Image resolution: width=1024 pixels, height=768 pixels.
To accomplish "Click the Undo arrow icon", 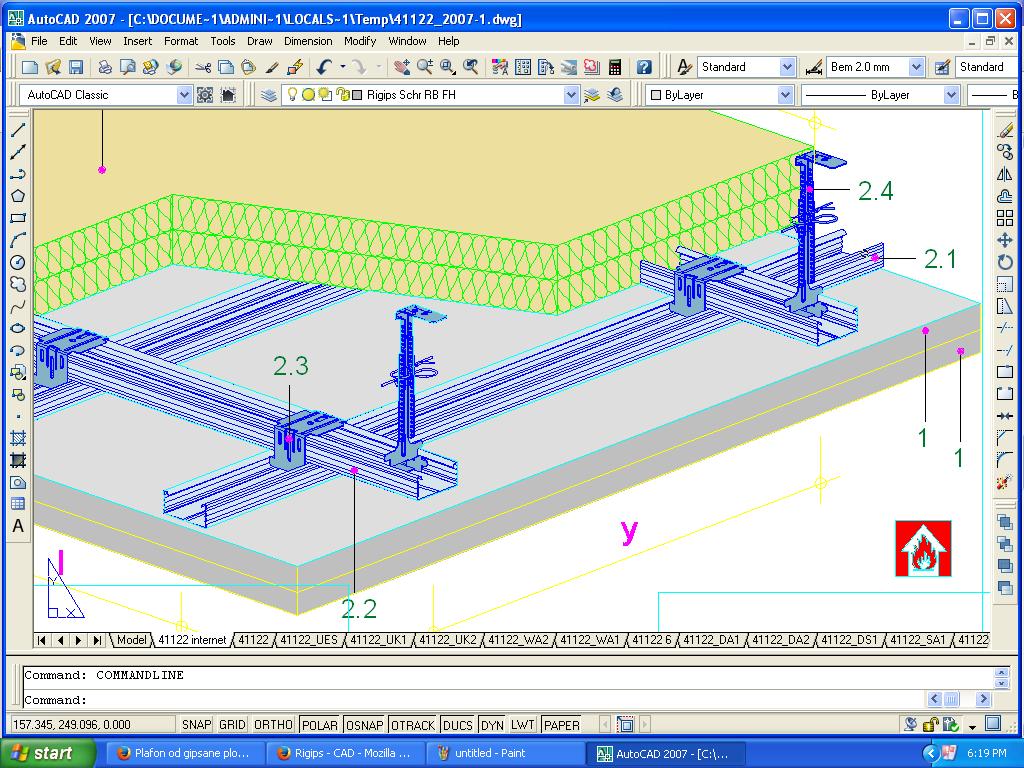I will [x=324, y=67].
